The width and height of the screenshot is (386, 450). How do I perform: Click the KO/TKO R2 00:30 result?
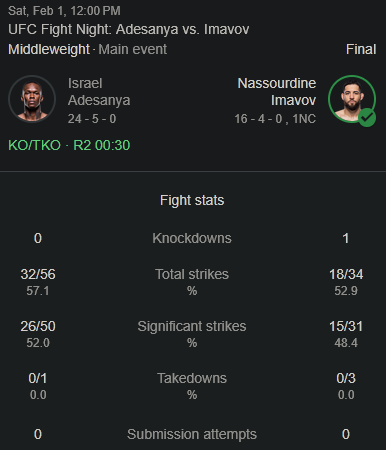69,145
